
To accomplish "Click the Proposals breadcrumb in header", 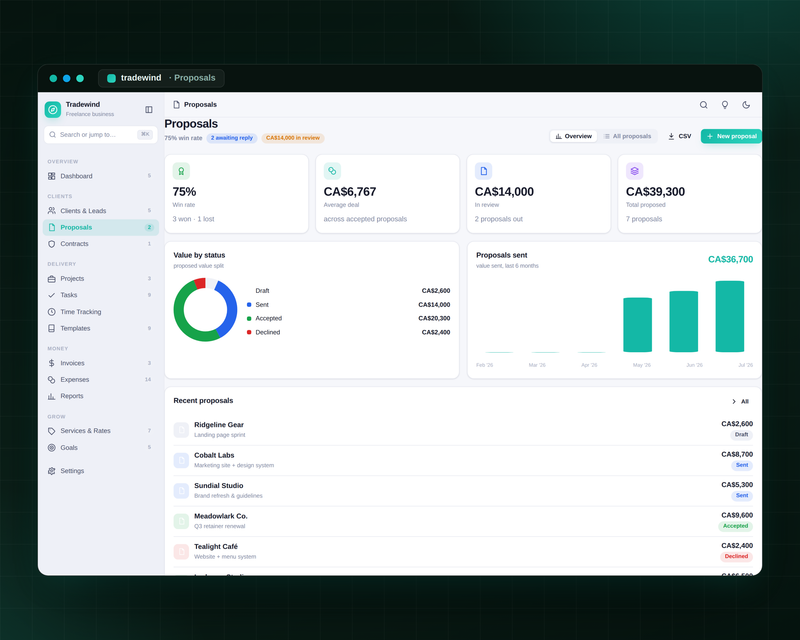I will coord(200,105).
